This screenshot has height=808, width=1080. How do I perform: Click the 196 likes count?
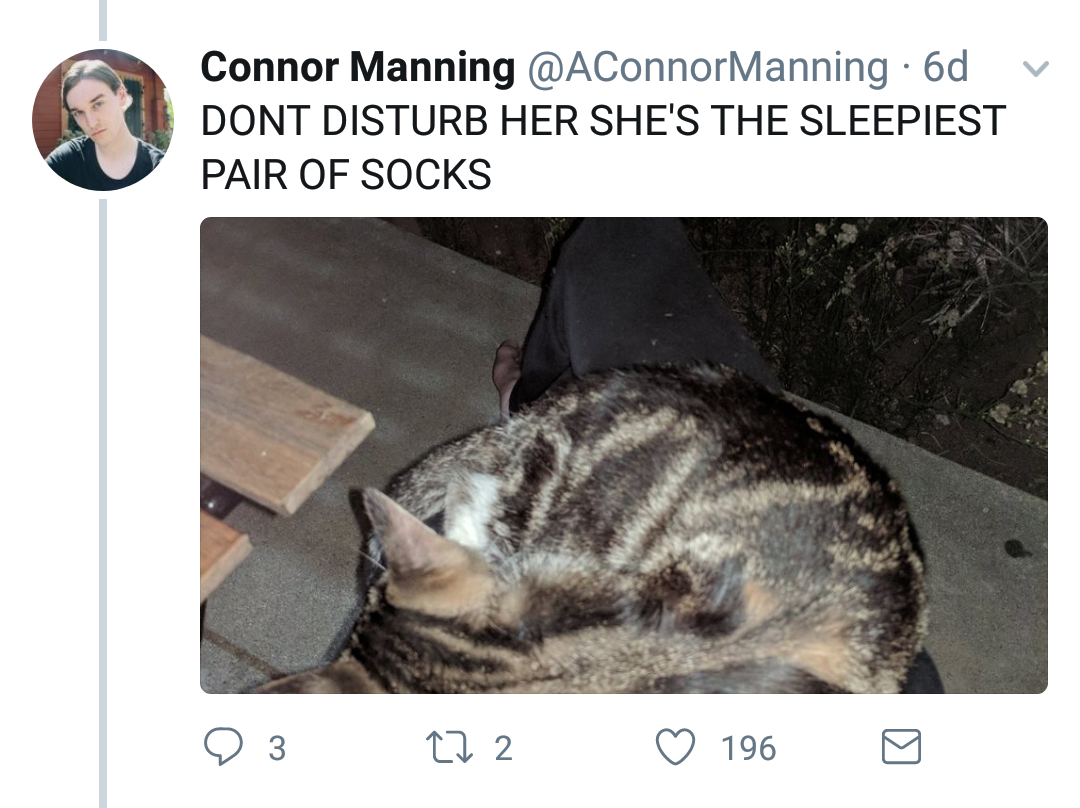[748, 748]
